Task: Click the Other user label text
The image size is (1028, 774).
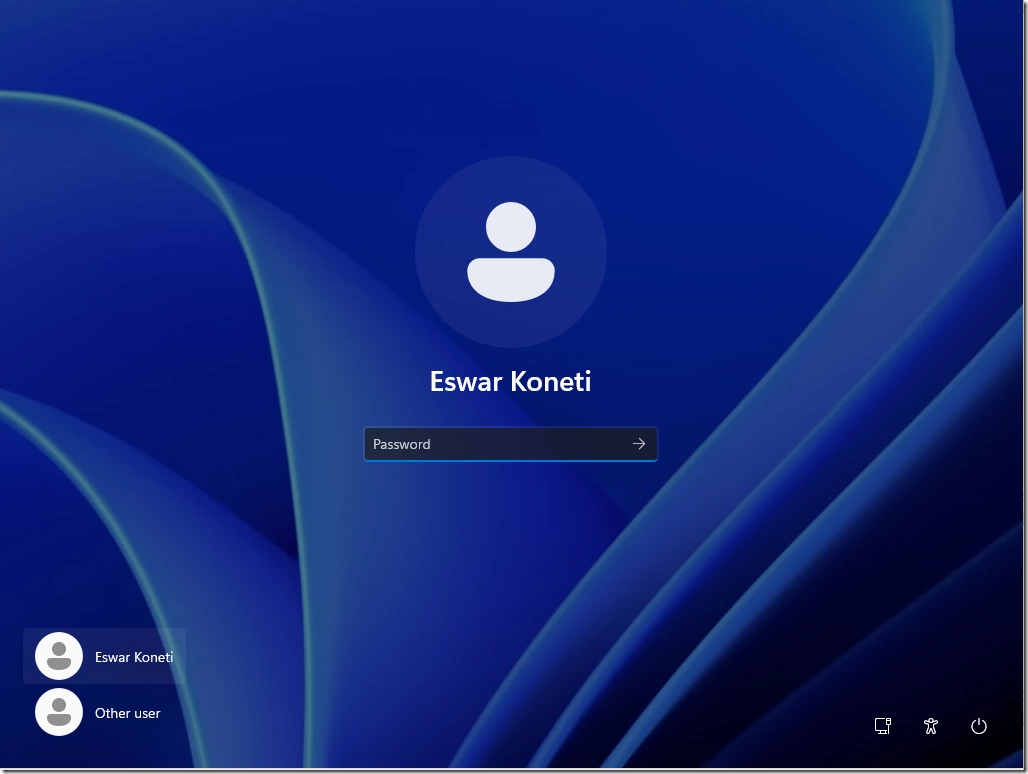Action: [127, 713]
